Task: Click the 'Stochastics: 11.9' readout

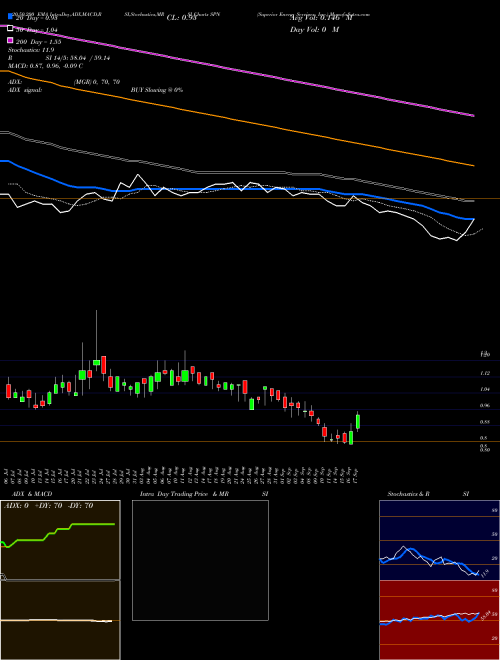Action: [31, 50]
